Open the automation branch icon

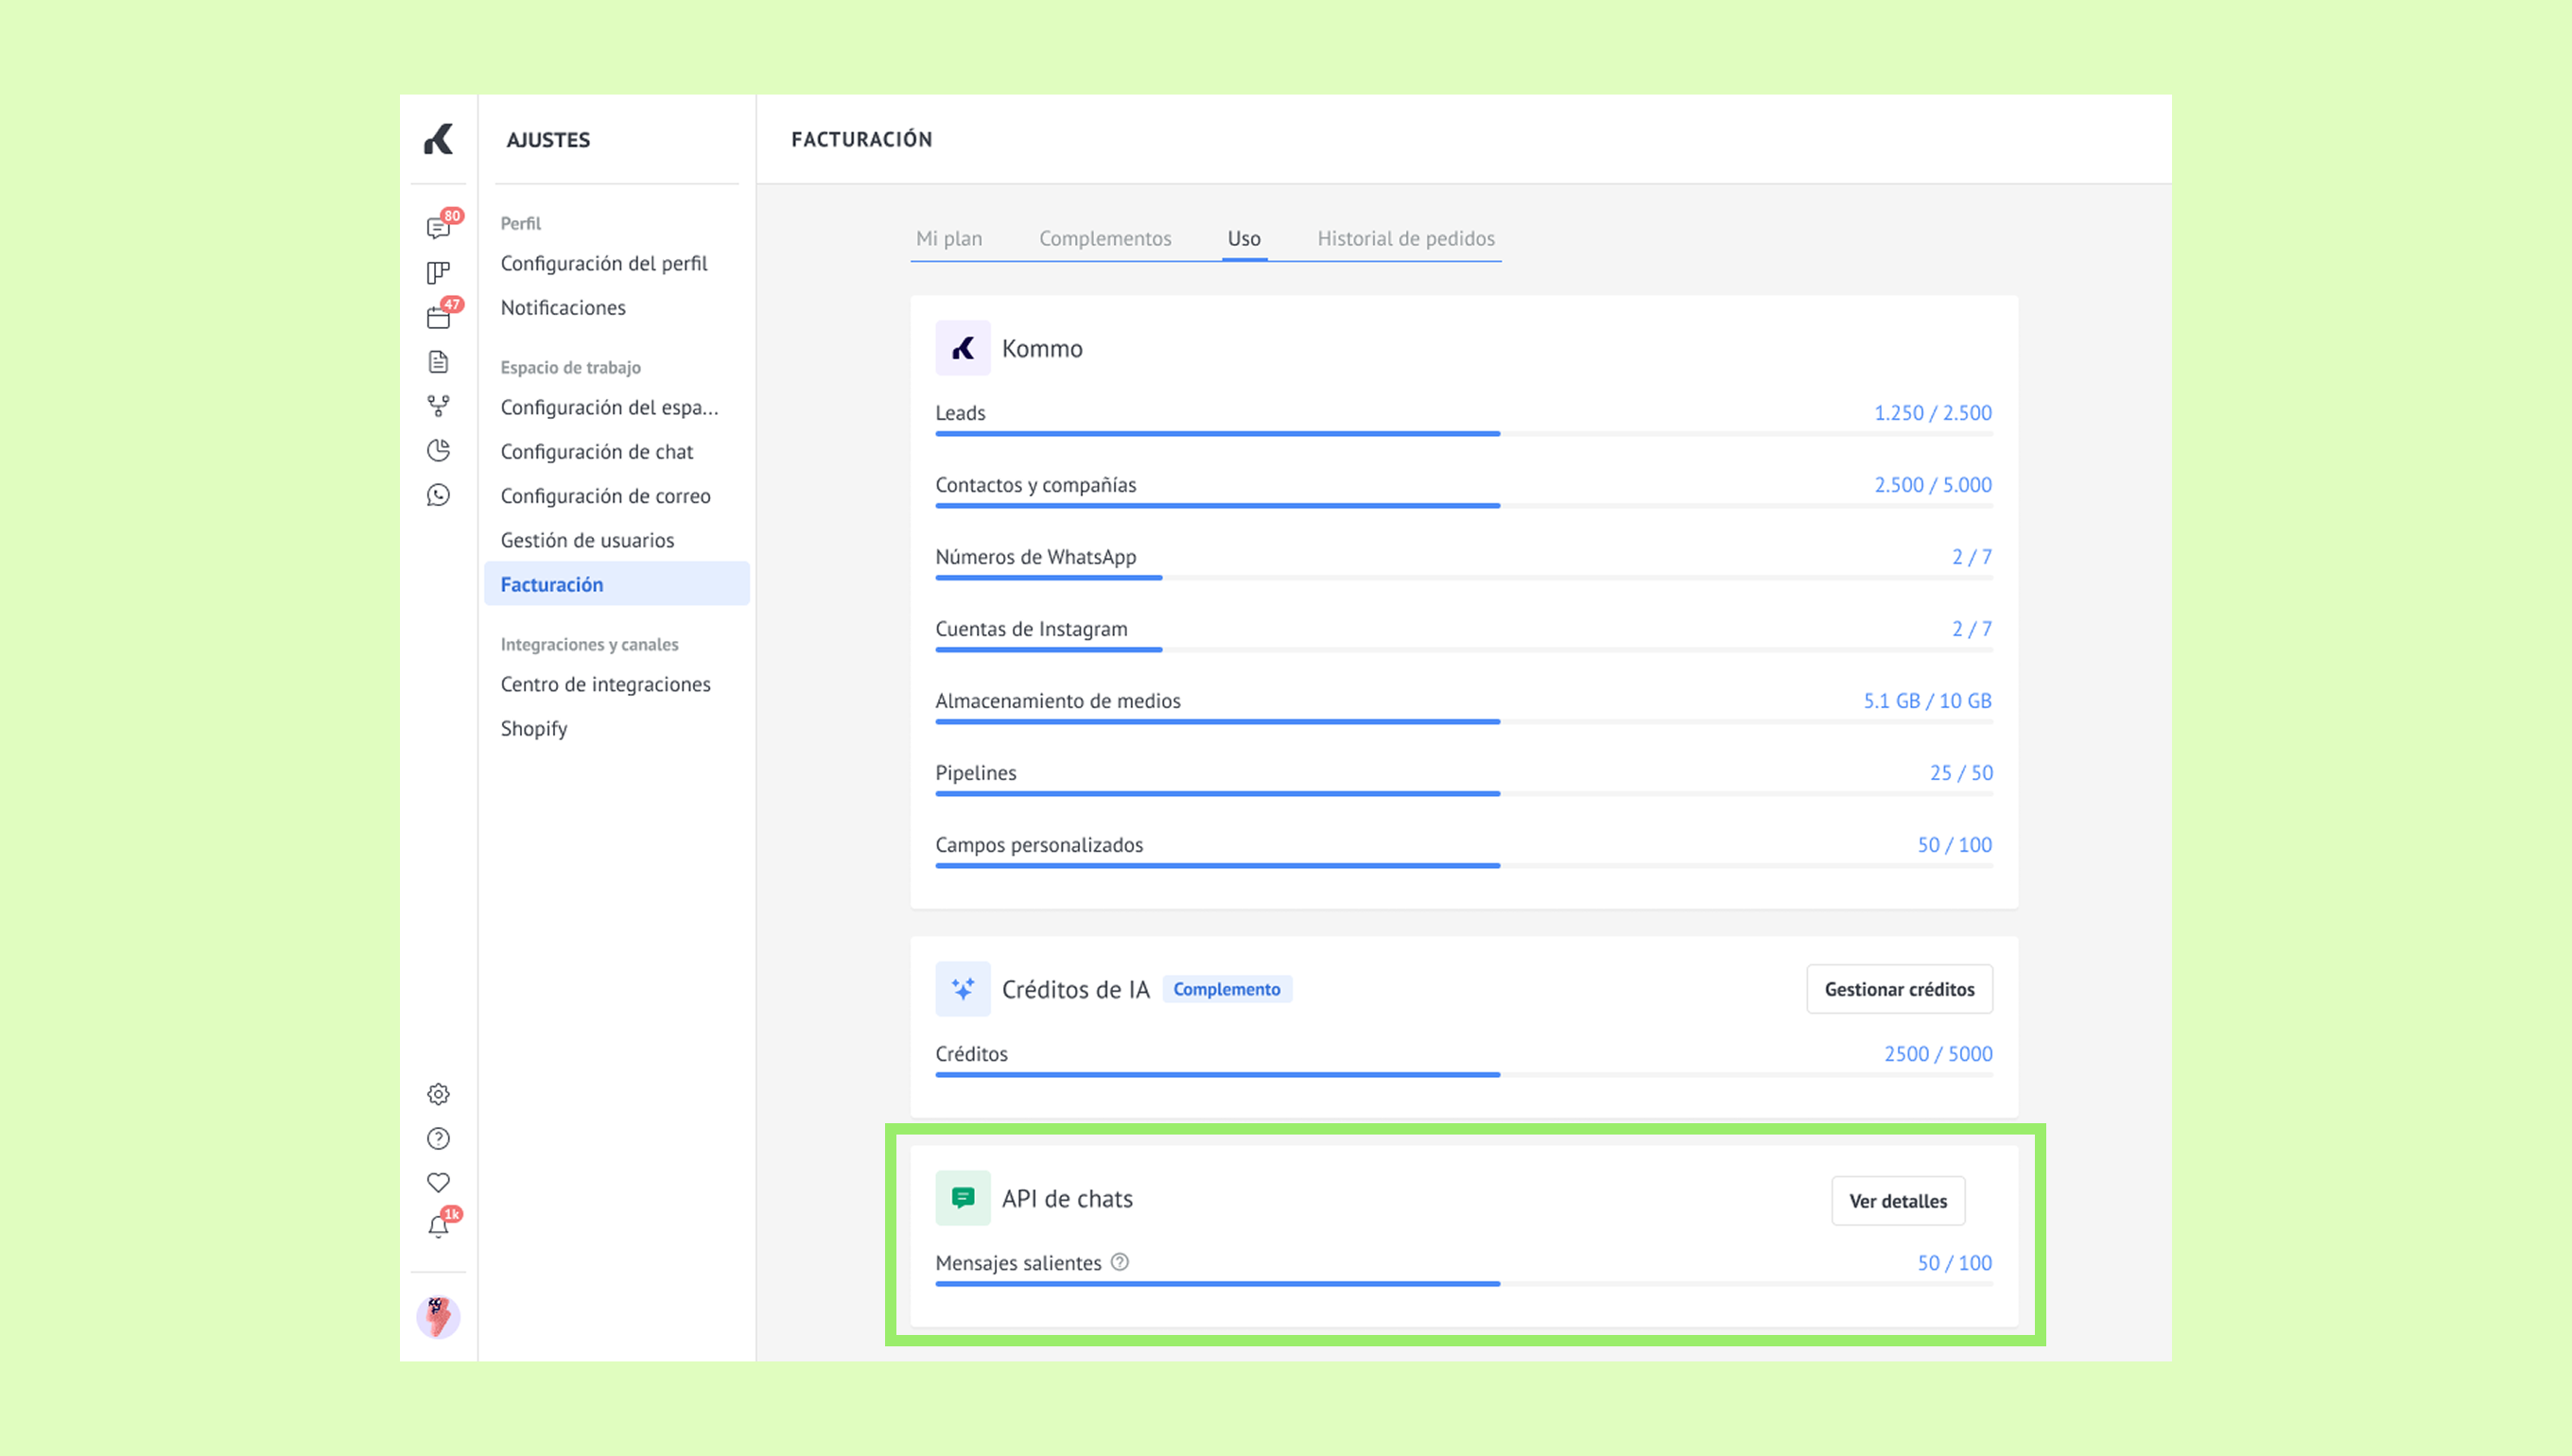[438, 406]
